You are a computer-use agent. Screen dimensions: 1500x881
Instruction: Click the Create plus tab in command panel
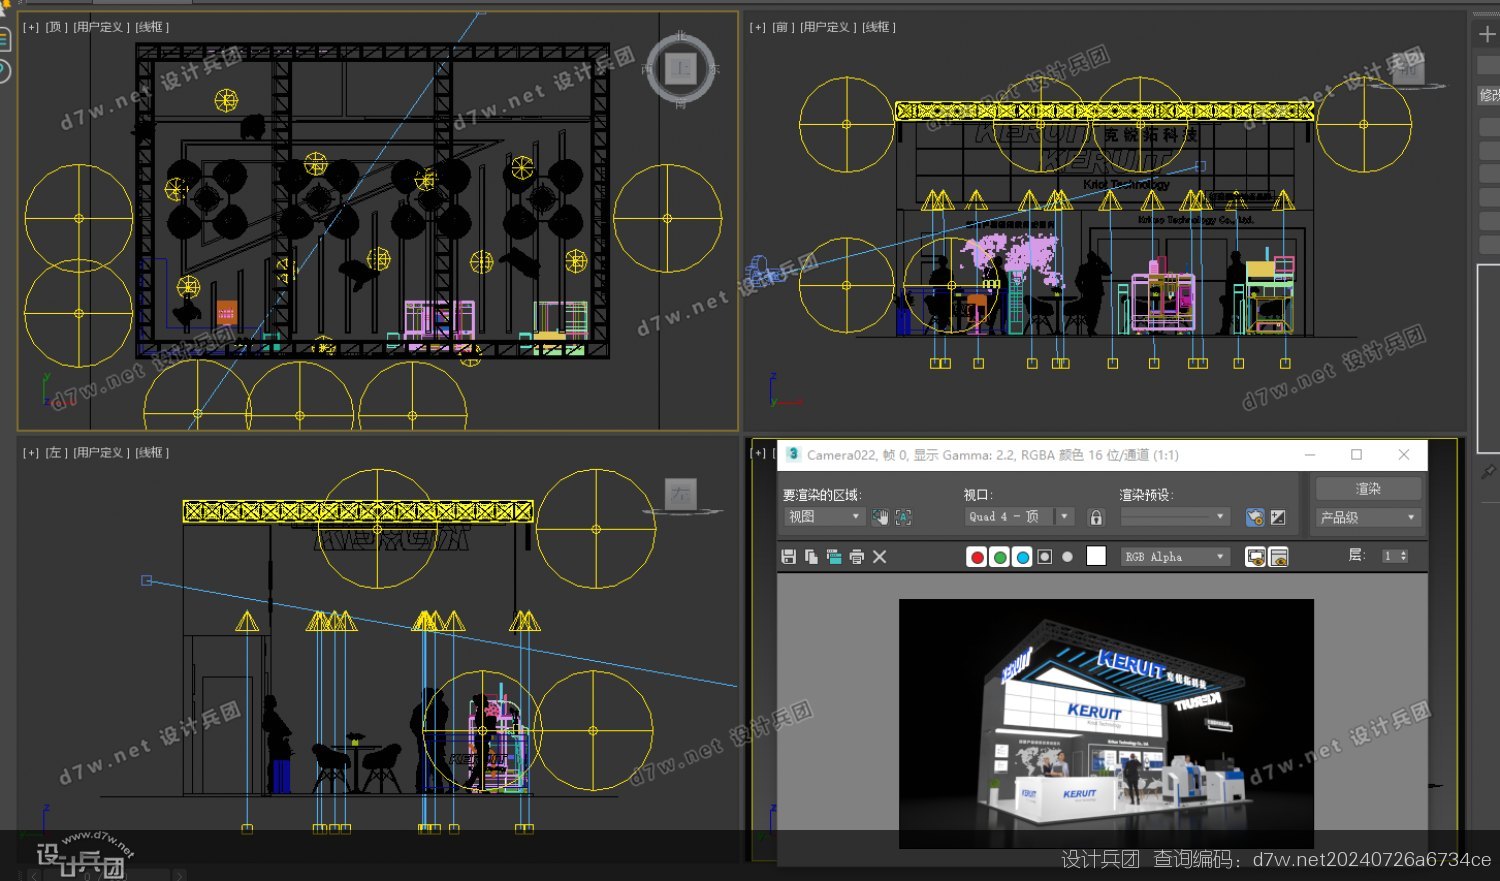1487,34
